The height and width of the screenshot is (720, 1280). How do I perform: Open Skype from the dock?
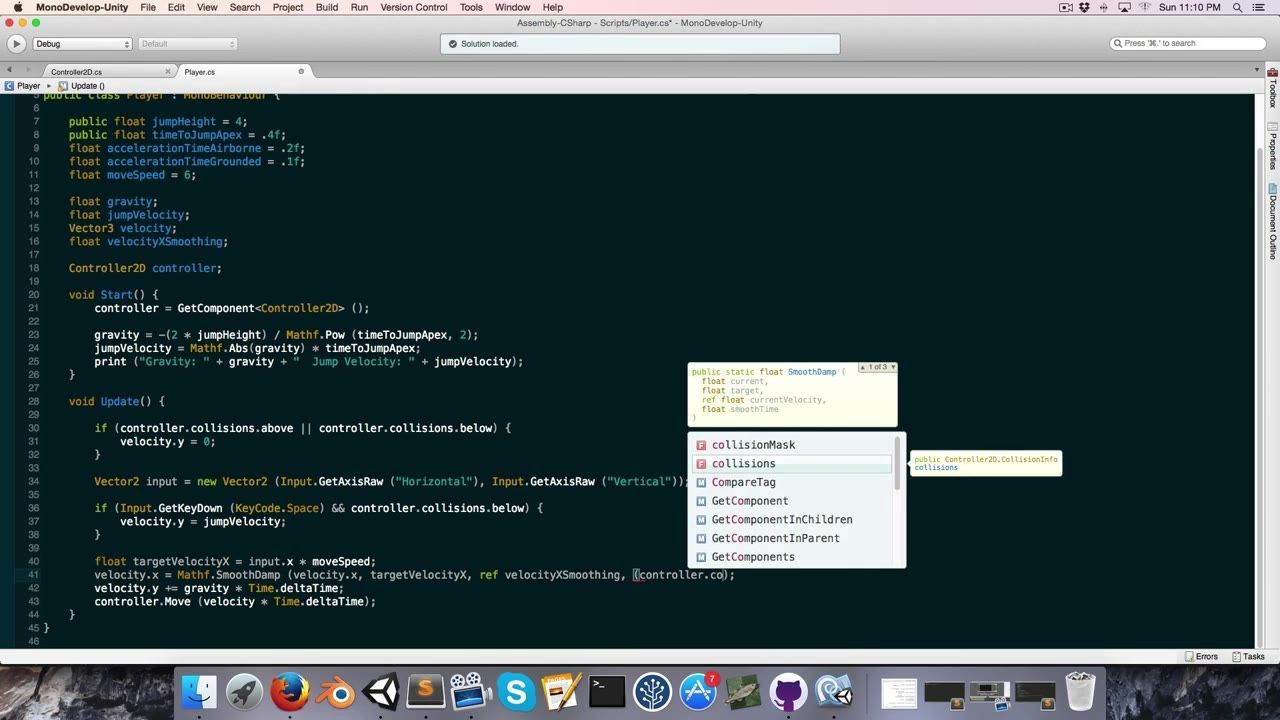(x=517, y=692)
